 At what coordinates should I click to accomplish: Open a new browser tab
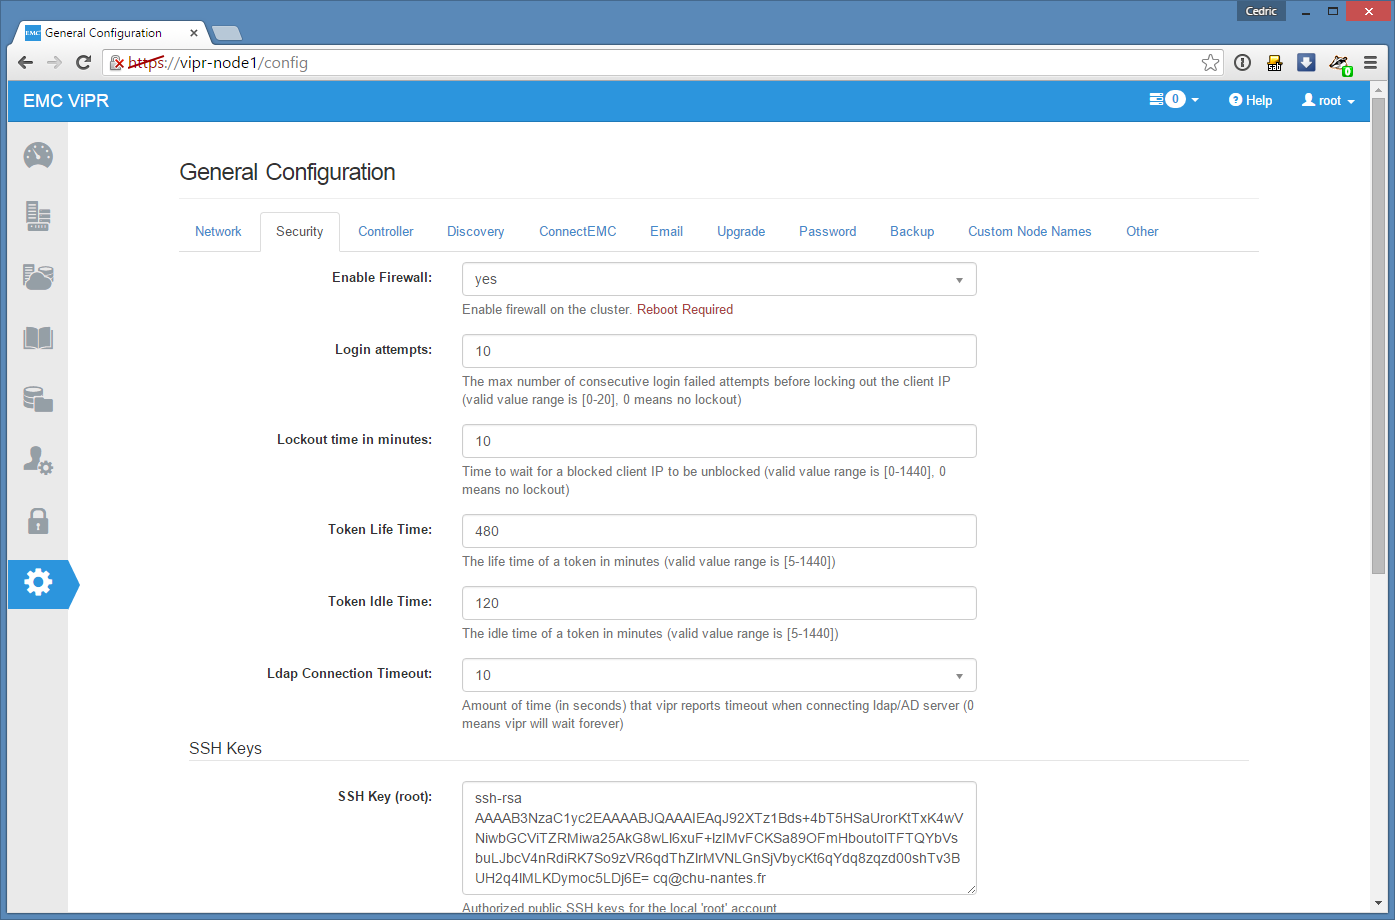pos(227,33)
